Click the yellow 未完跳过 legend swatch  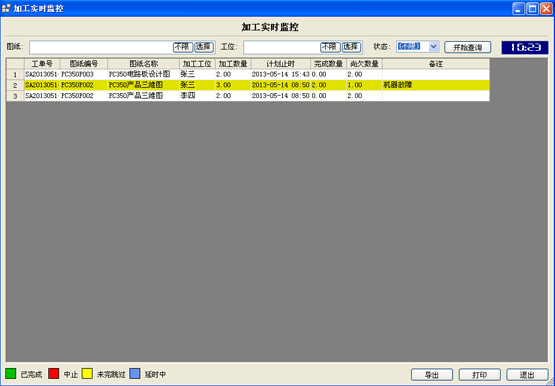(x=87, y=374)
